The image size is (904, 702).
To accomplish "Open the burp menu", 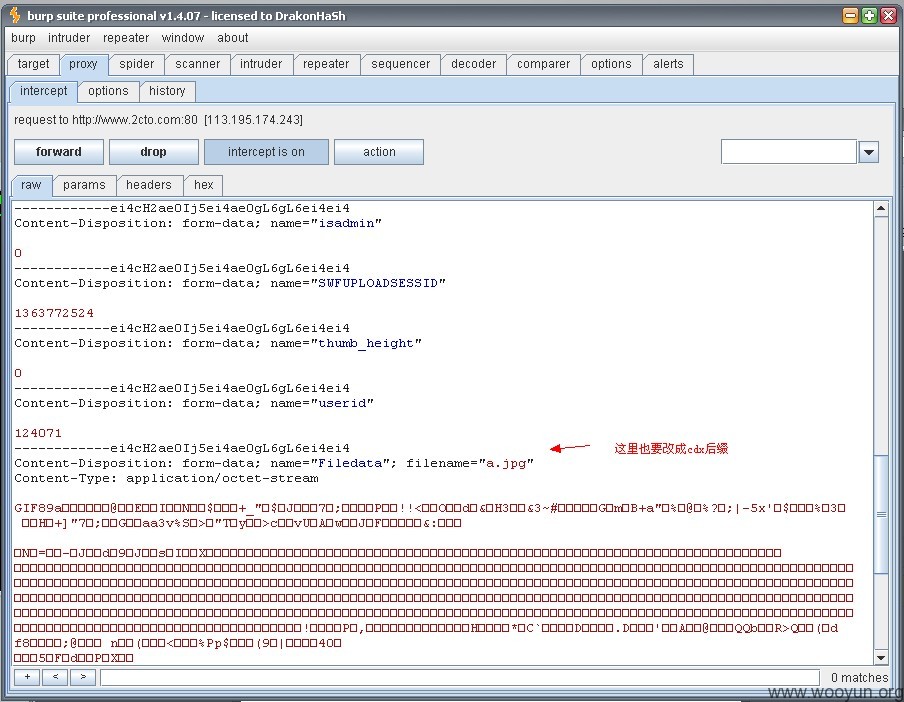I will coord(23,38).
